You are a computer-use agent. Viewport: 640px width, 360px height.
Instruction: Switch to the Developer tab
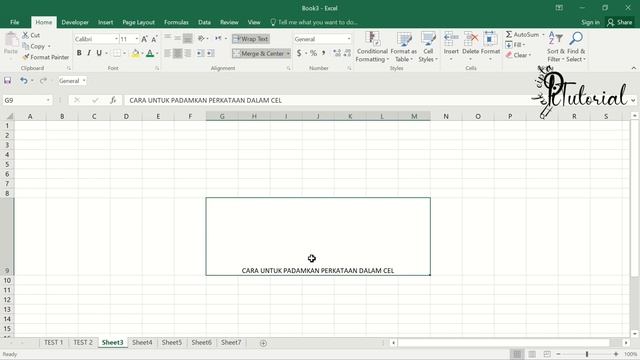75,22
